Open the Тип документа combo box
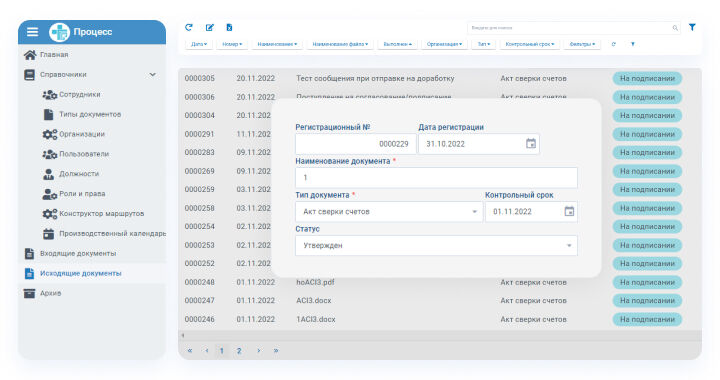 pos(389,212)
